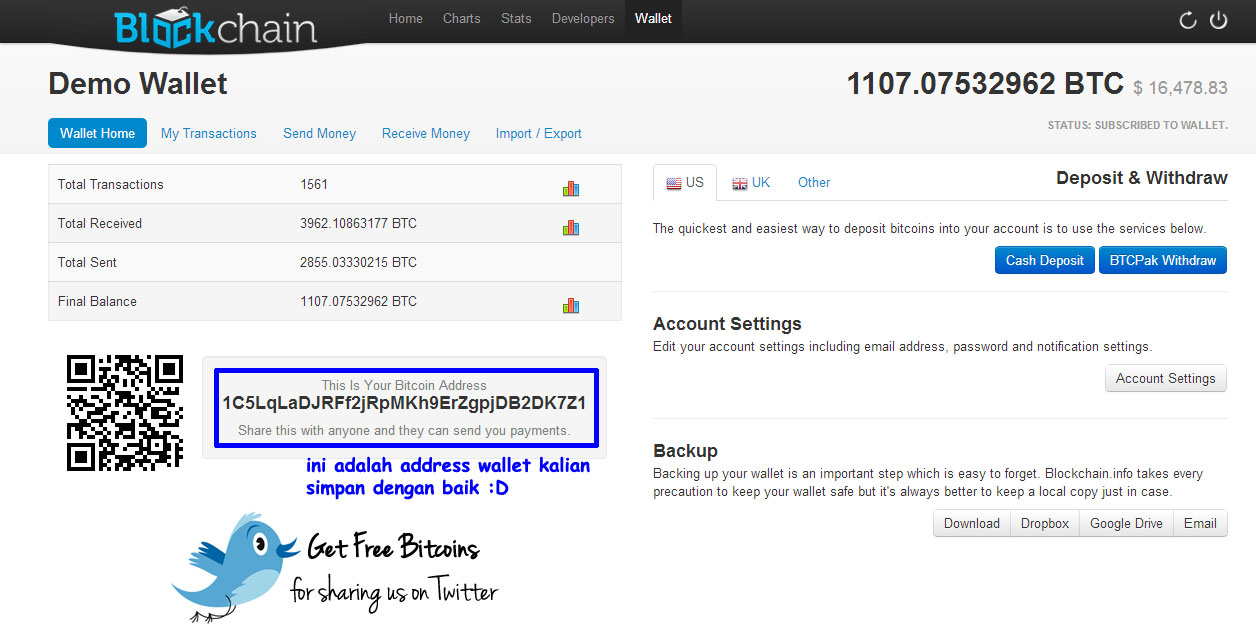Click the refresh icon in header
Viewport: 1256px width, 636px height.
(1188, 20)
